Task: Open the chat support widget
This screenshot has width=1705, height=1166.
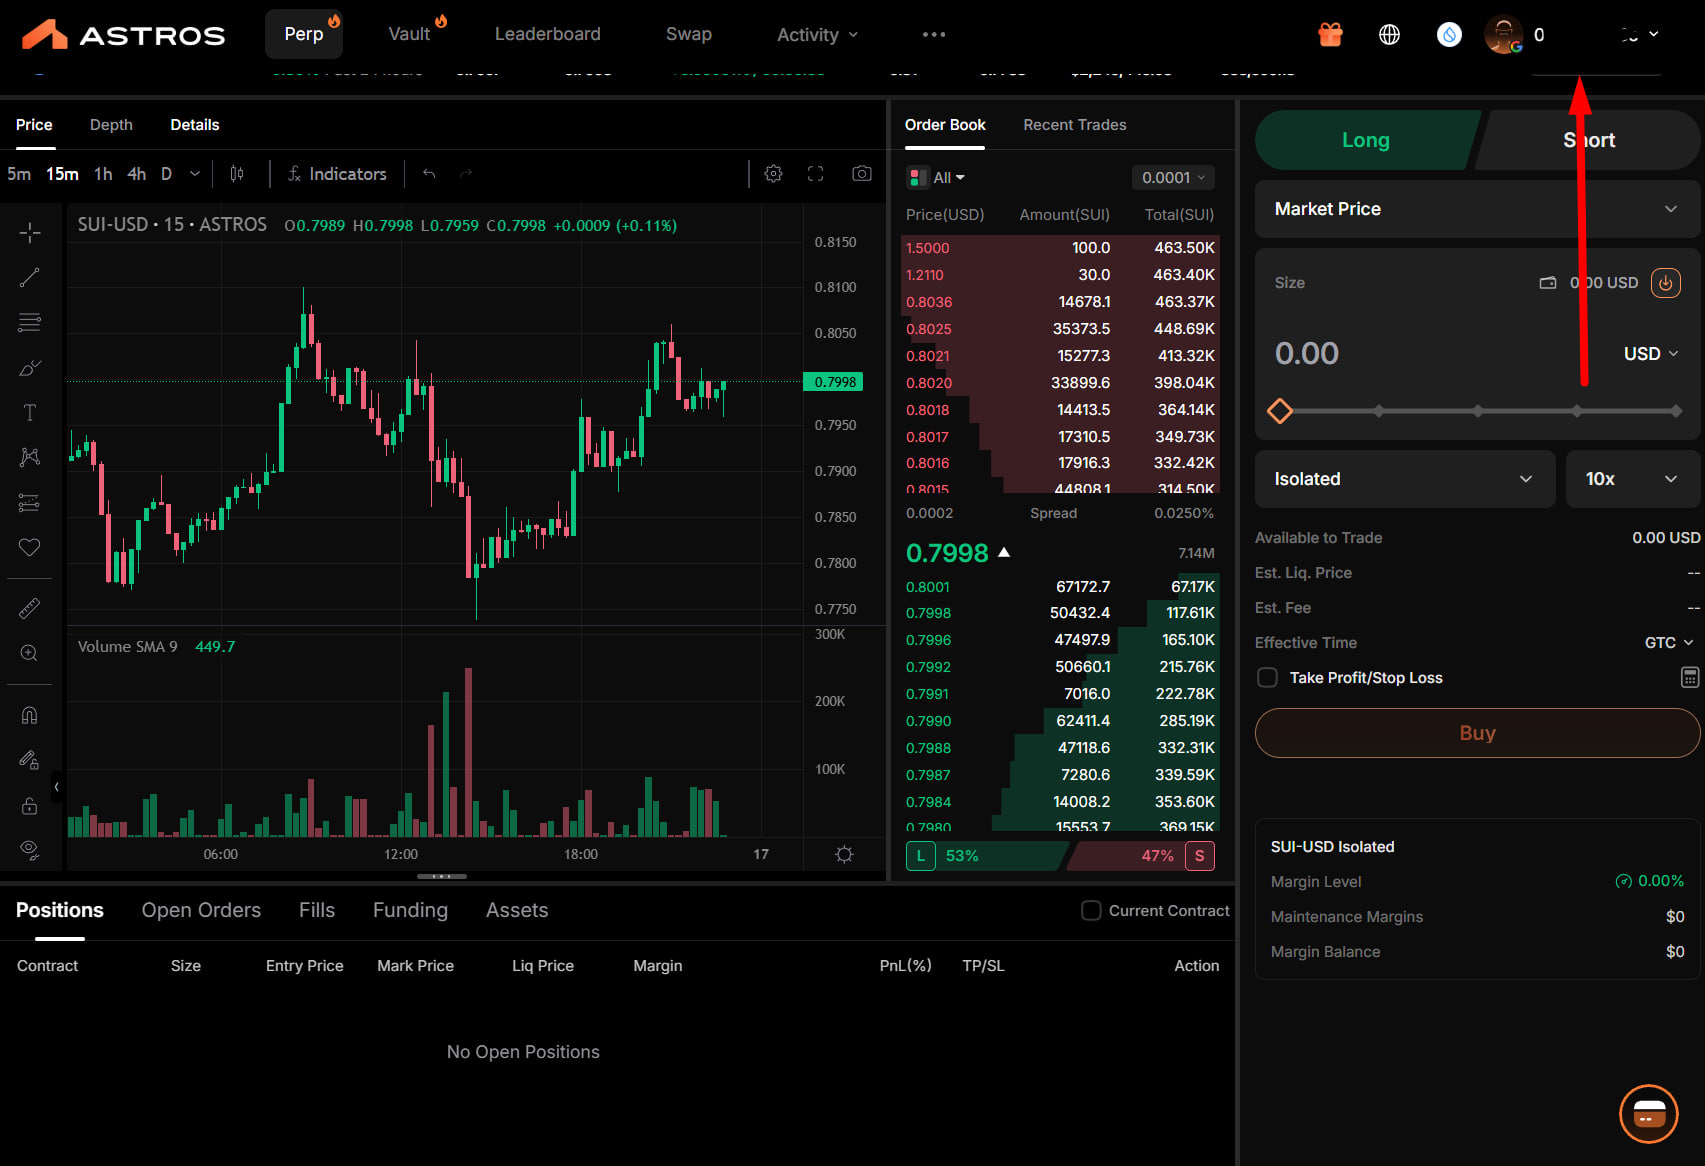Action: 1648,1113
